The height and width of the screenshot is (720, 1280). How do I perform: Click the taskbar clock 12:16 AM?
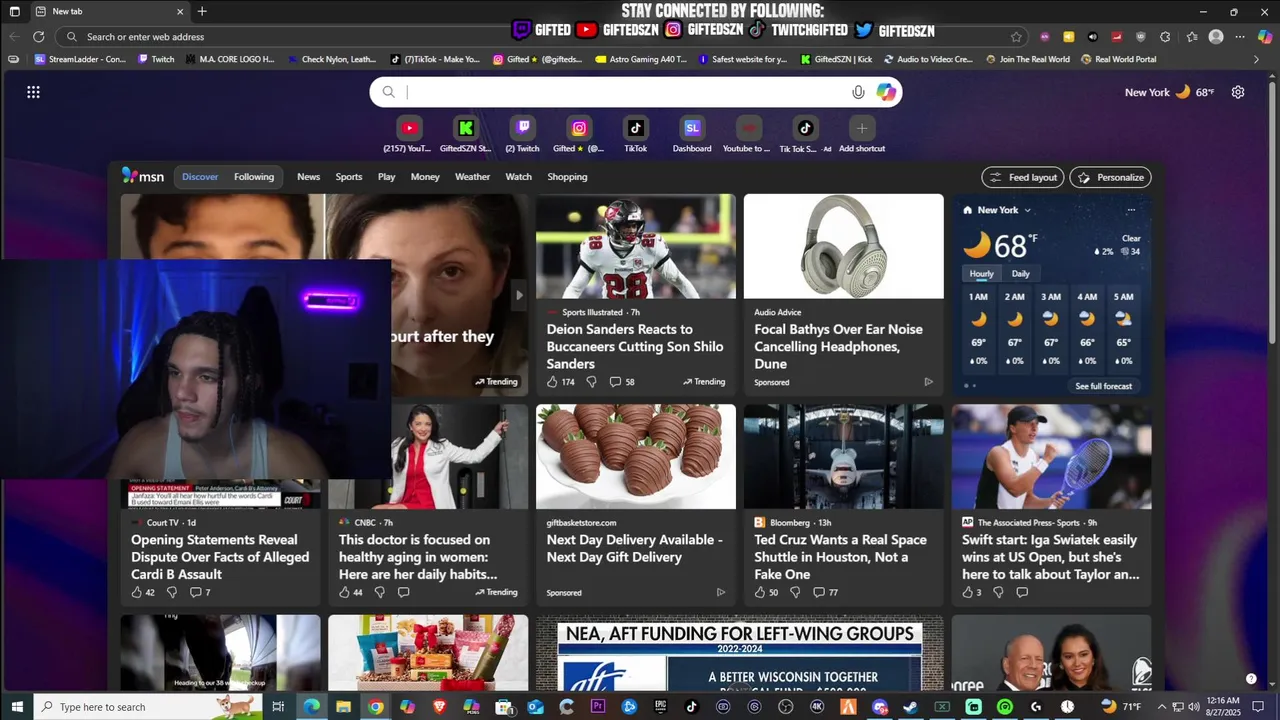pyautogui.click(x=1224, y=707)
